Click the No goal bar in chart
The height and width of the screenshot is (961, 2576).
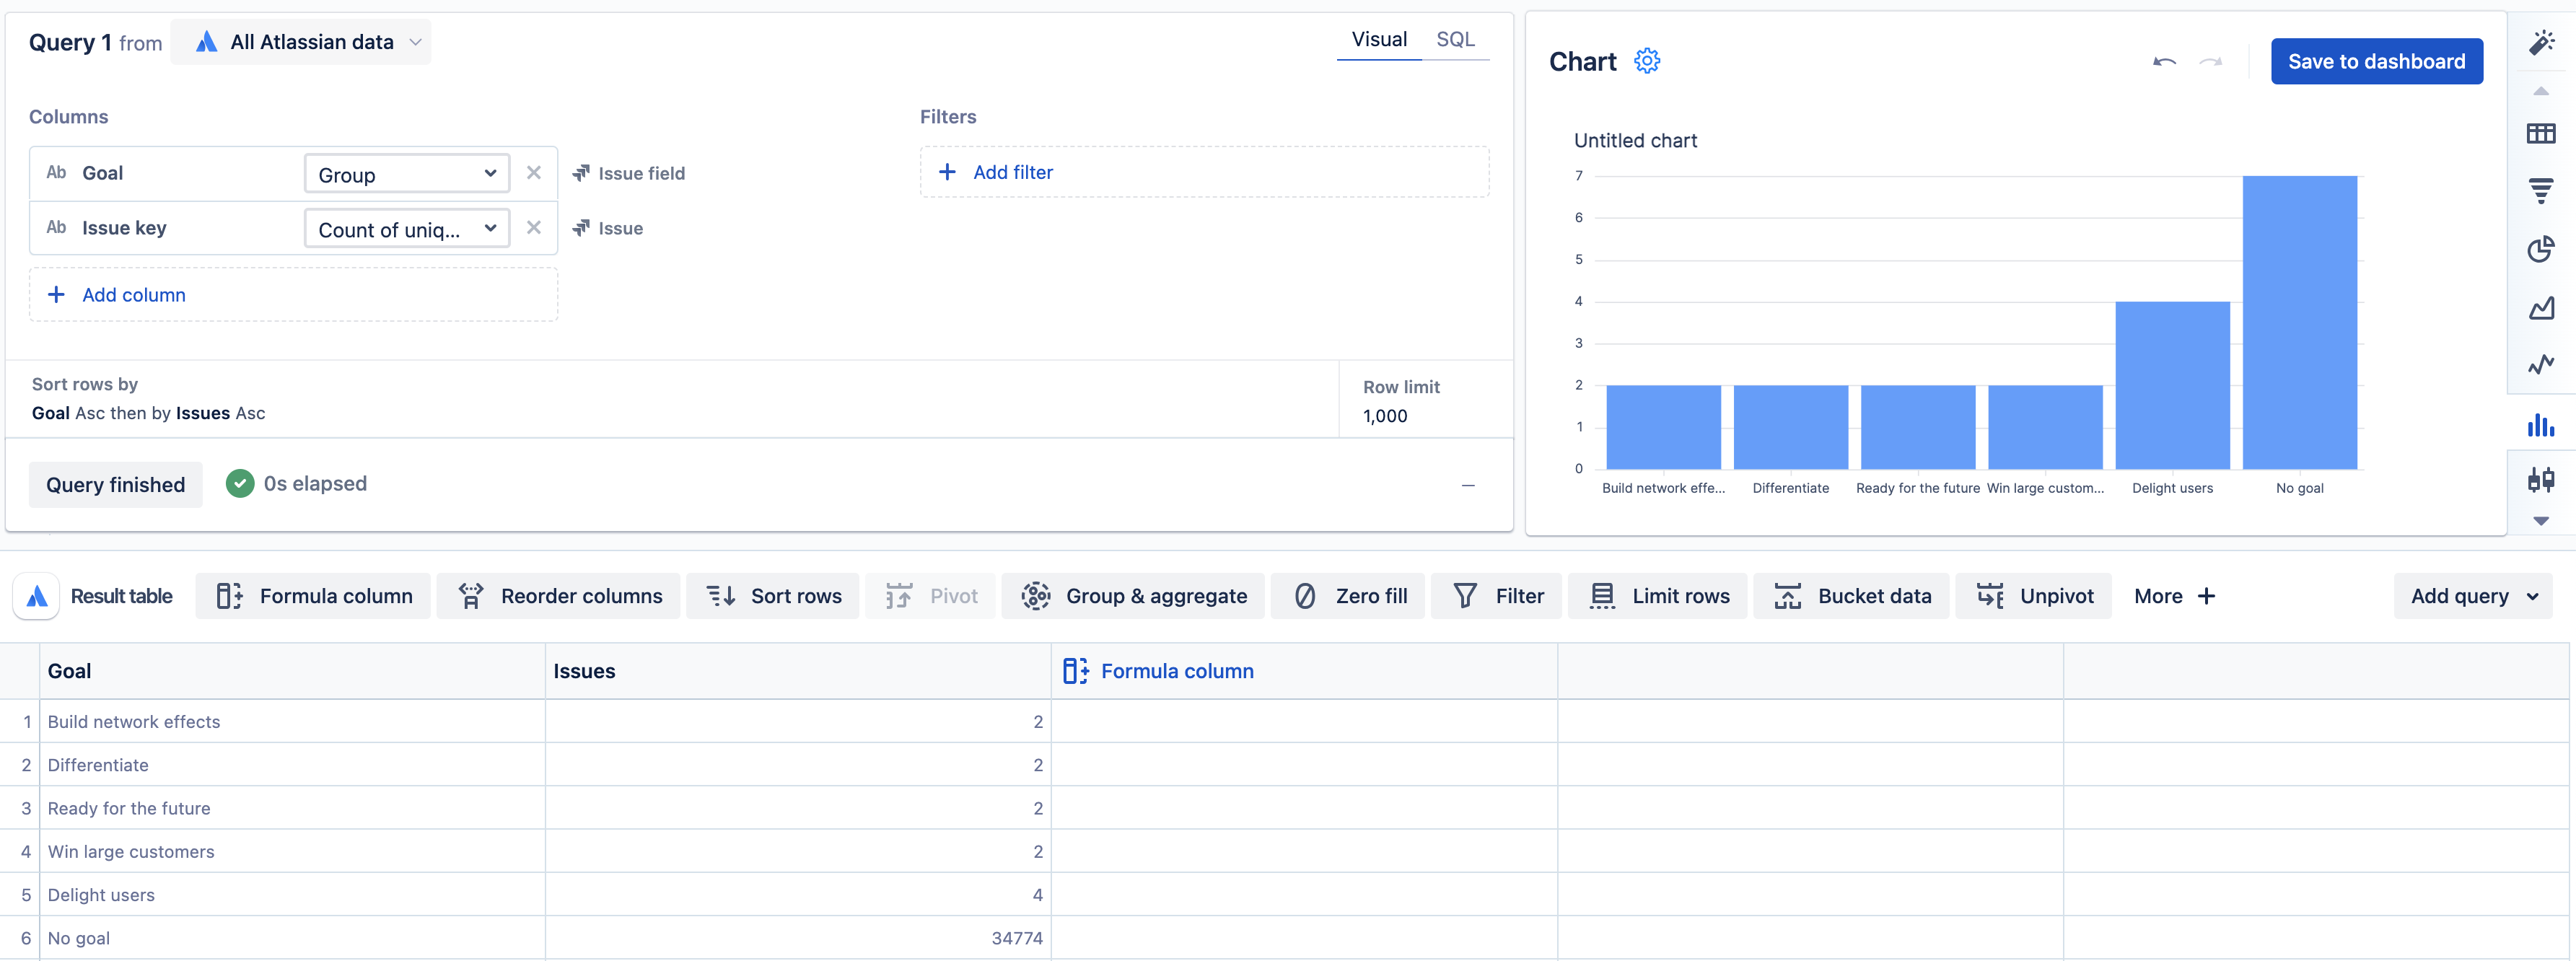pyautogui.click(x=2299, y=322)
